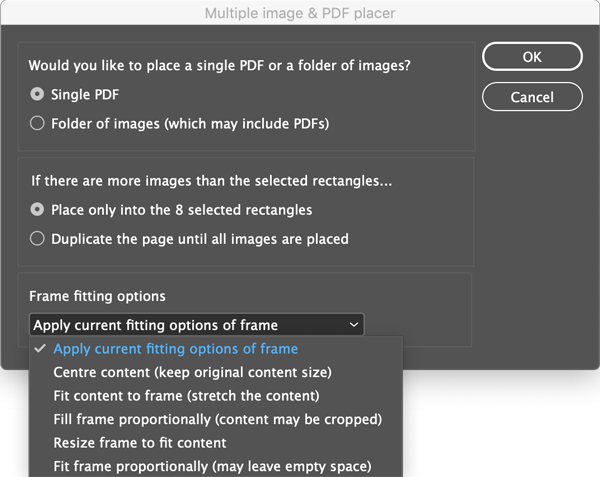Click the single PDF or folder question text
Viewport: 600px width, 477px height.
220,66
